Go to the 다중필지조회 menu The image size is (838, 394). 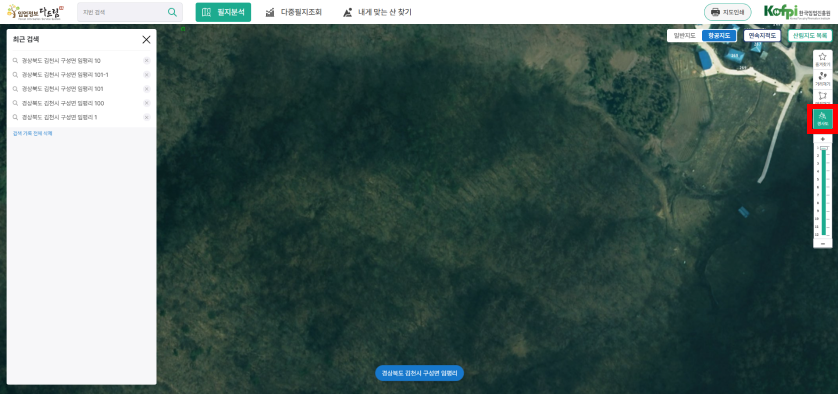point(294,12)
